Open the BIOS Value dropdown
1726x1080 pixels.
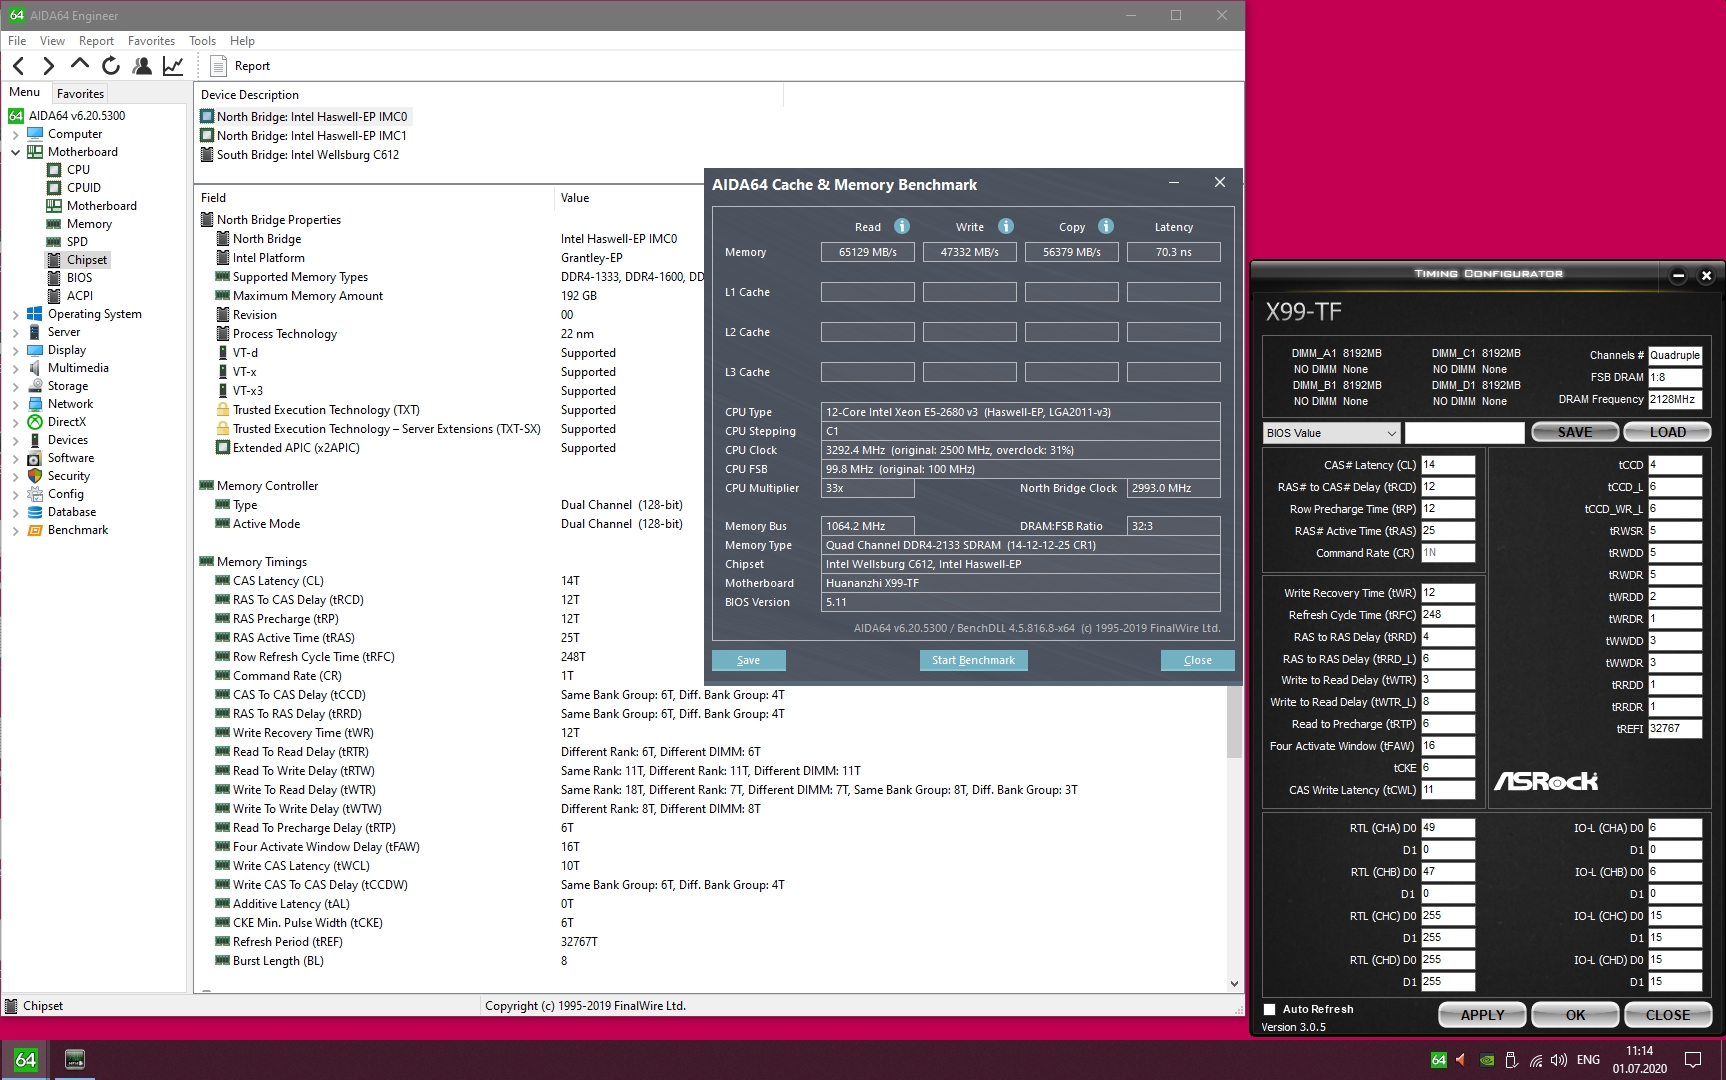pyautogui.click(x=1331, y=433)
